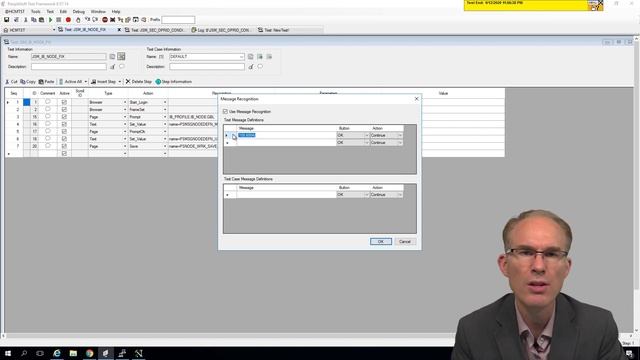Image resolution: width=640 pixels, height=360 pixels.
Task: Toggle Active checkbox for PromptOk step
Action: click(64, 132)
